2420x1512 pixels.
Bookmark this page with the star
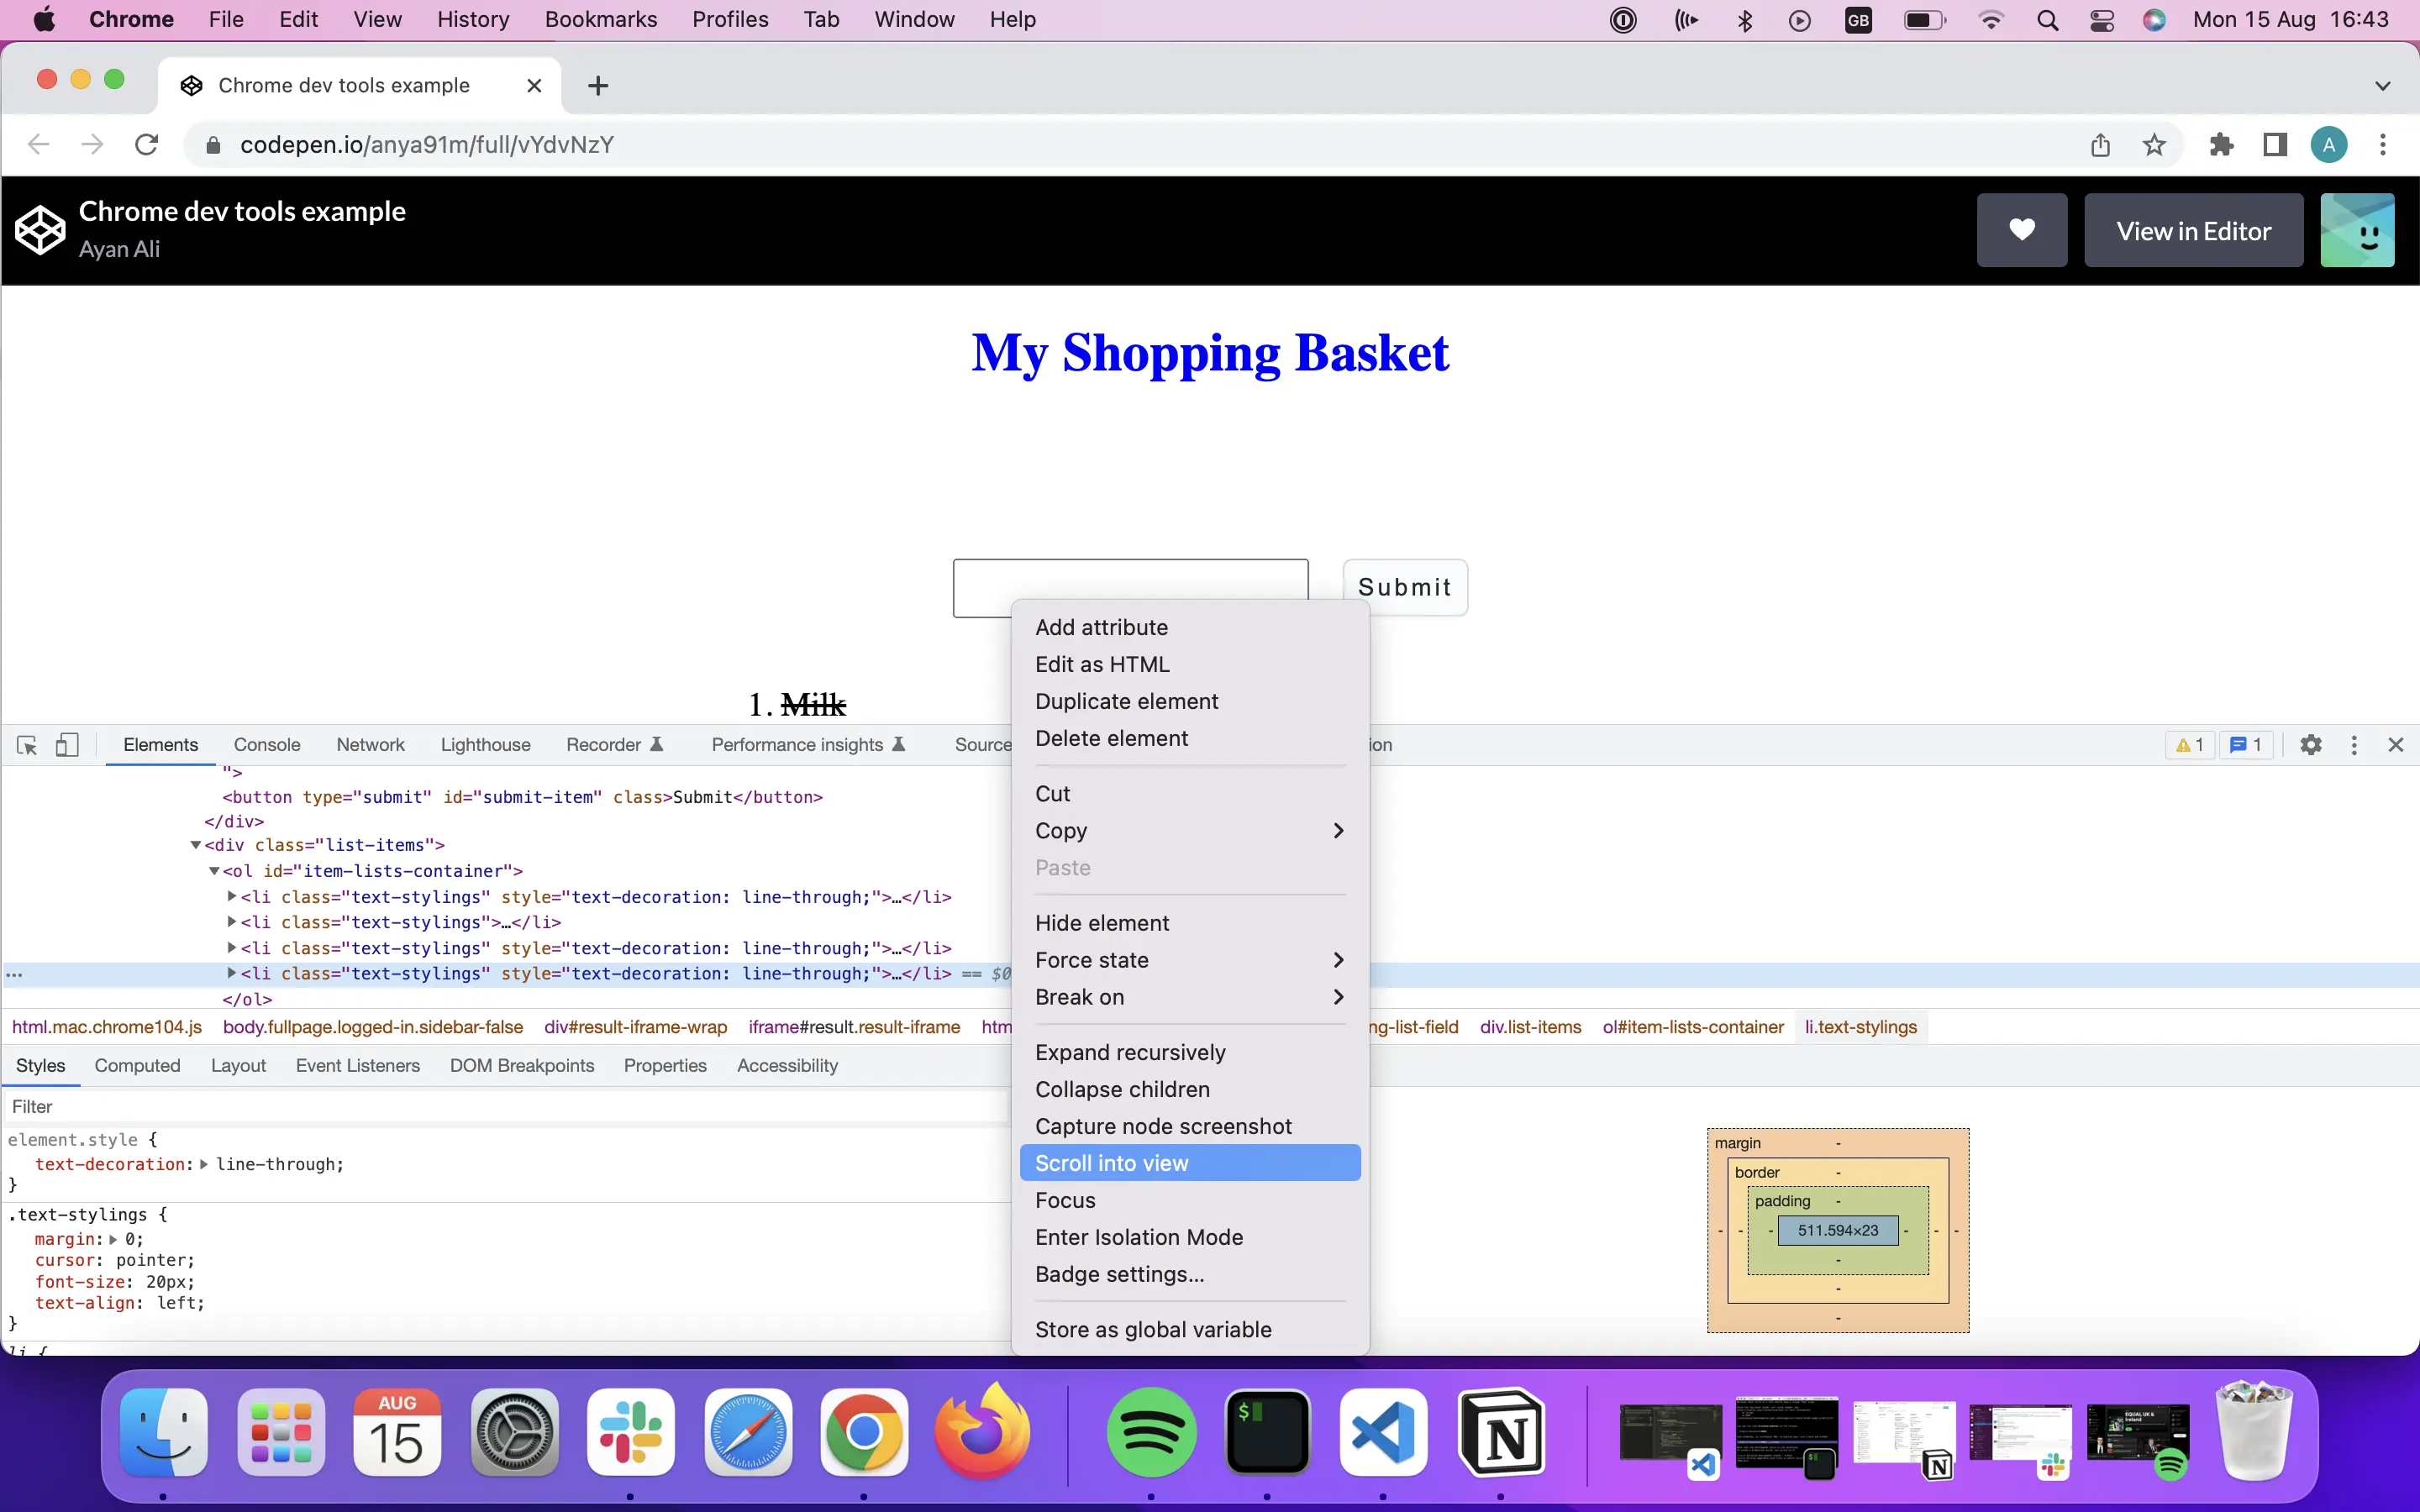coord(2154,145)
